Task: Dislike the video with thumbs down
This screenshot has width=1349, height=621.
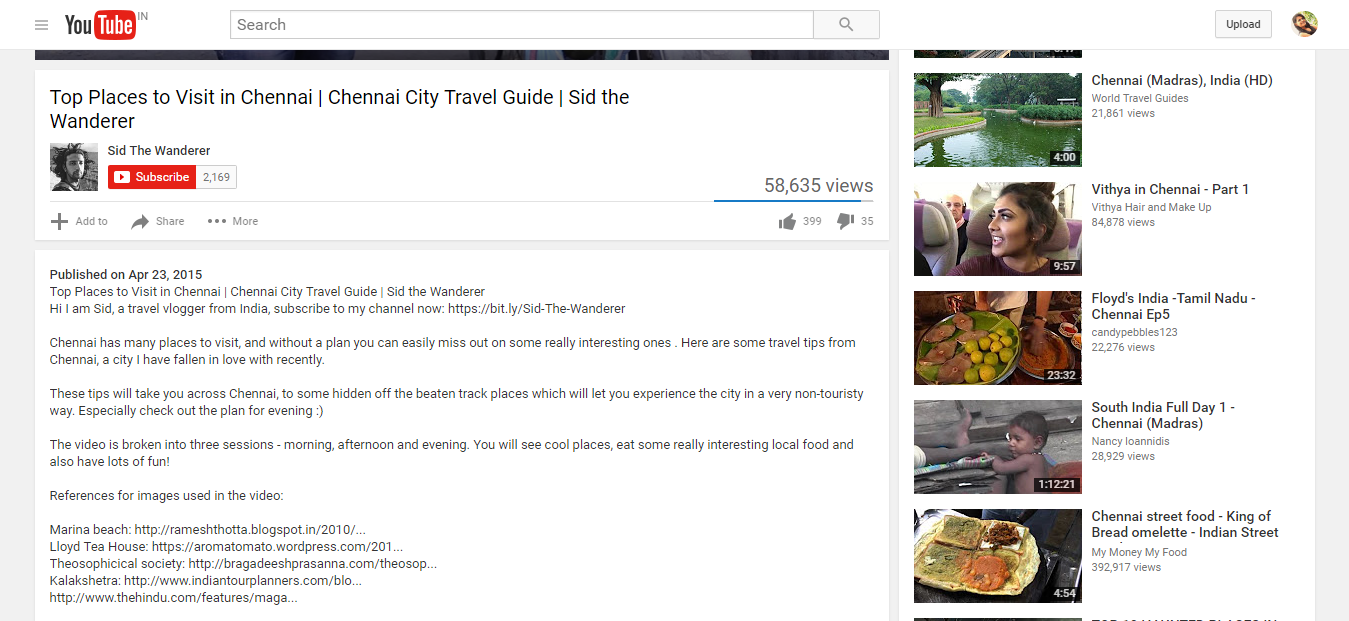Action: (x=845, y=221)
